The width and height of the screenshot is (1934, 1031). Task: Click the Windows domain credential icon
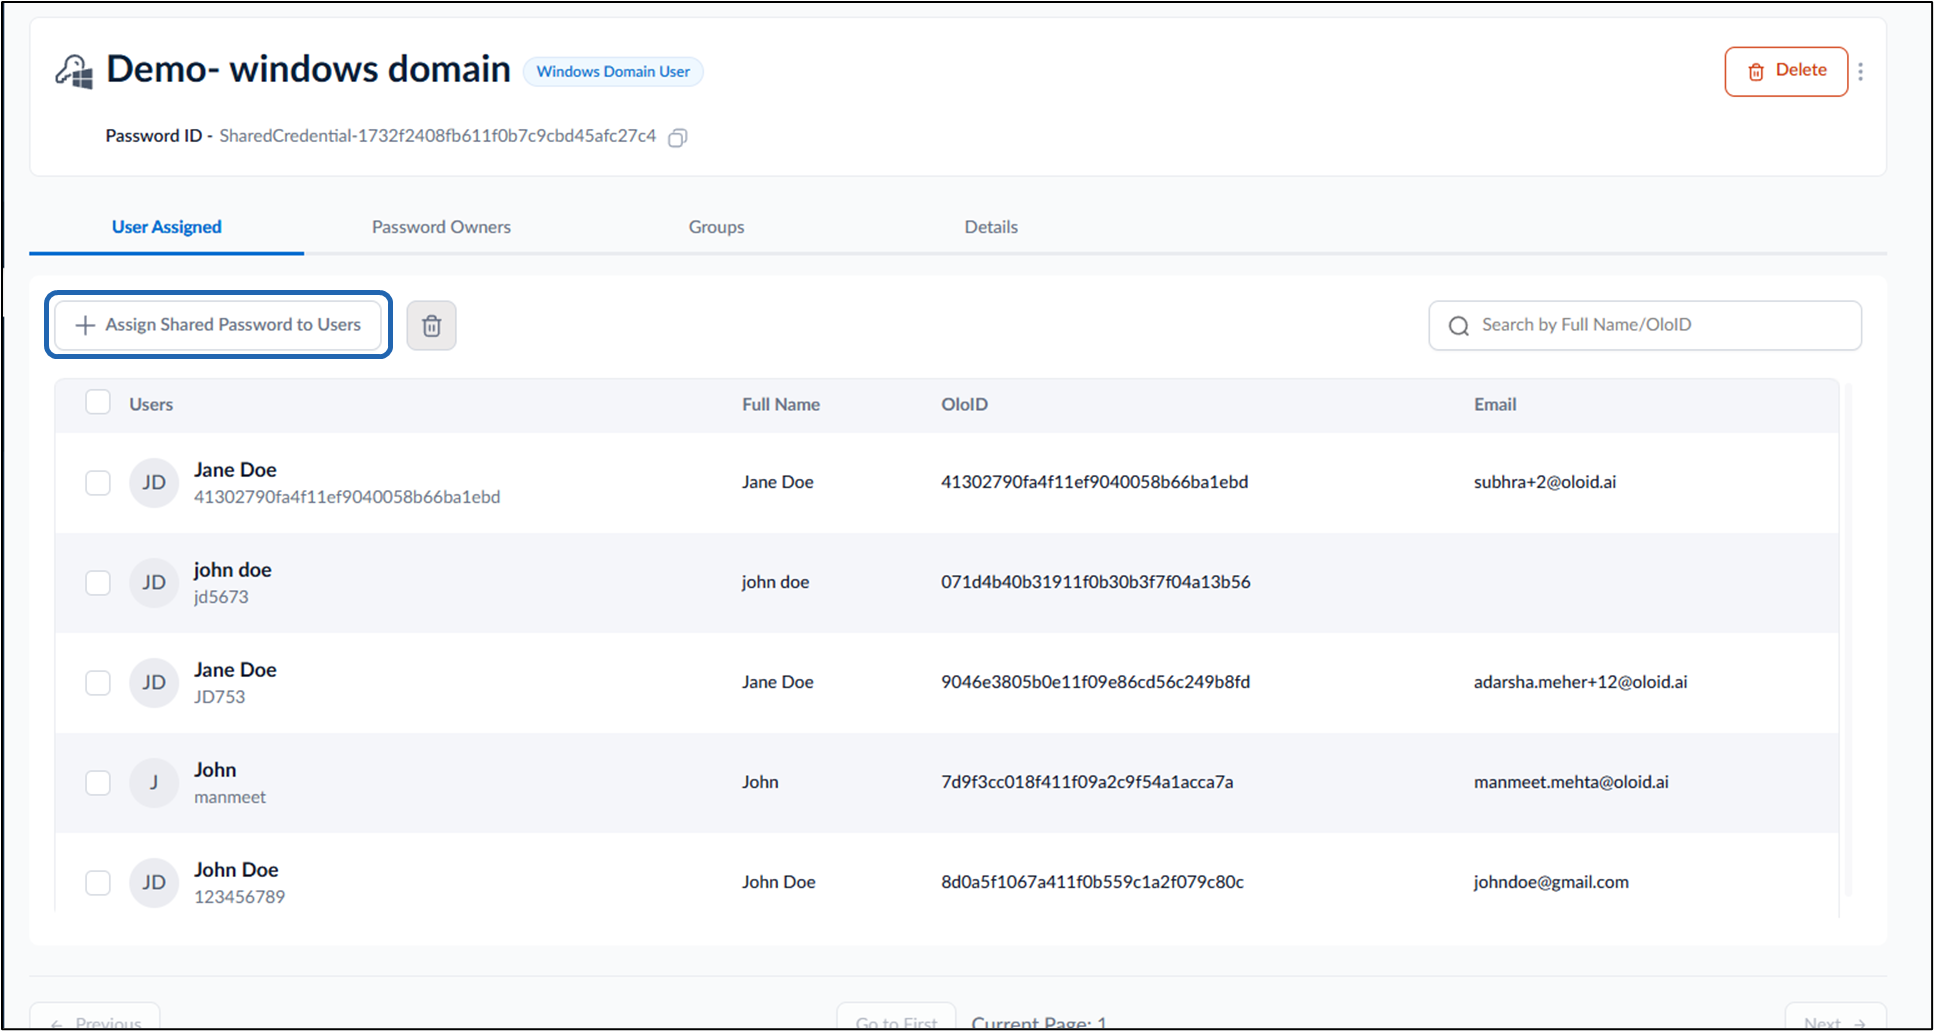(74, 72)
